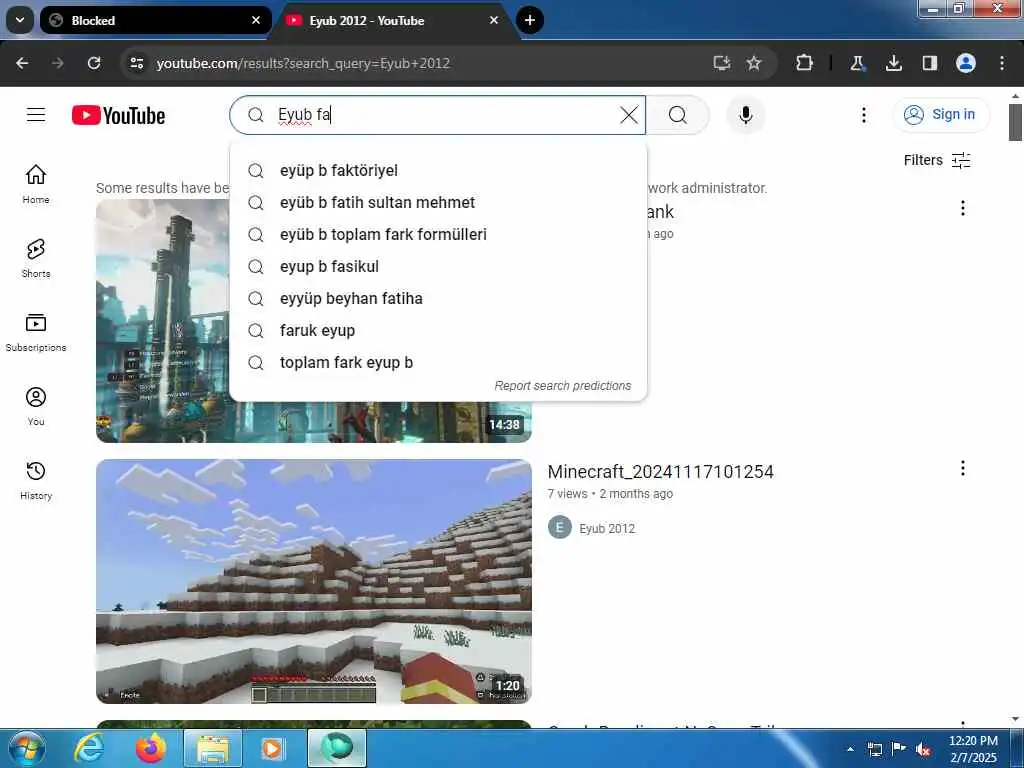Open a new browser tab

click(x=530, y=20)
